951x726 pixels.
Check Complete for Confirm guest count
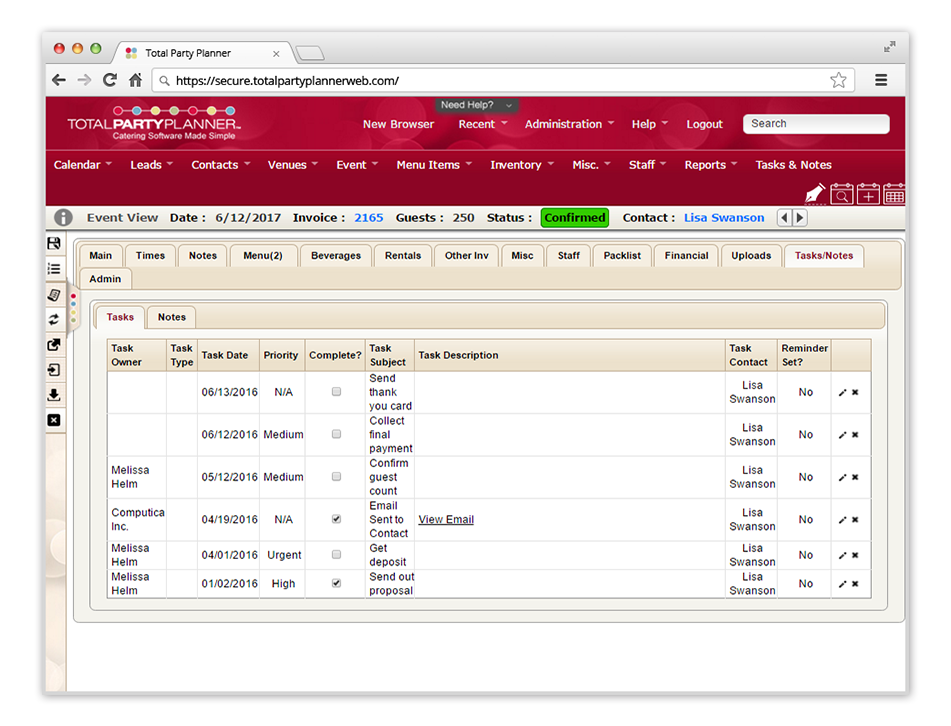click(336, 477)
